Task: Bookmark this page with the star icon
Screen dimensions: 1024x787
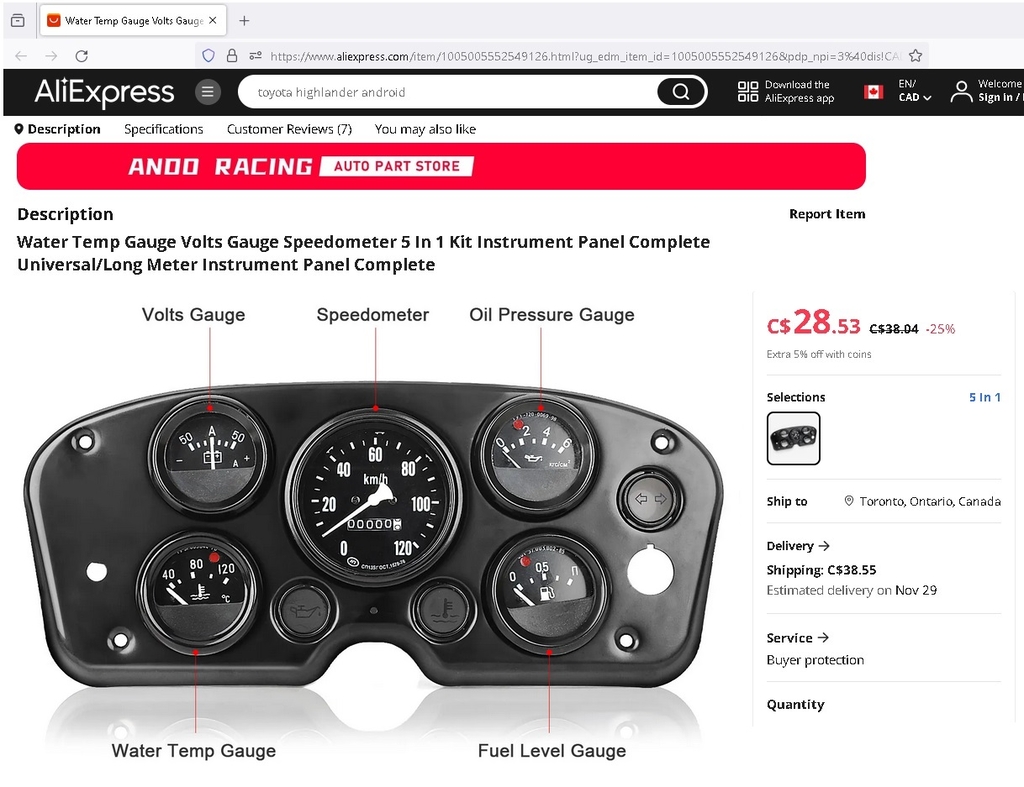Action: point(916,56)
